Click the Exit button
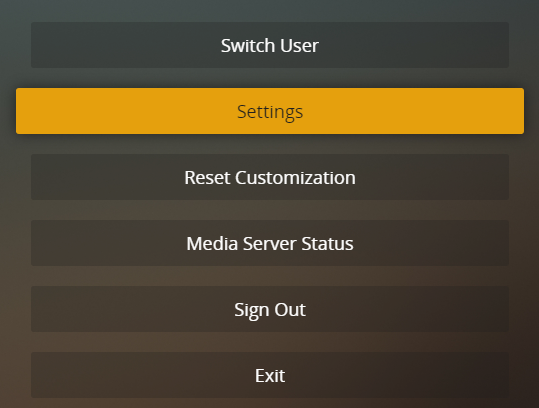The width and height of the screenshot is (539, 408). 270,375
